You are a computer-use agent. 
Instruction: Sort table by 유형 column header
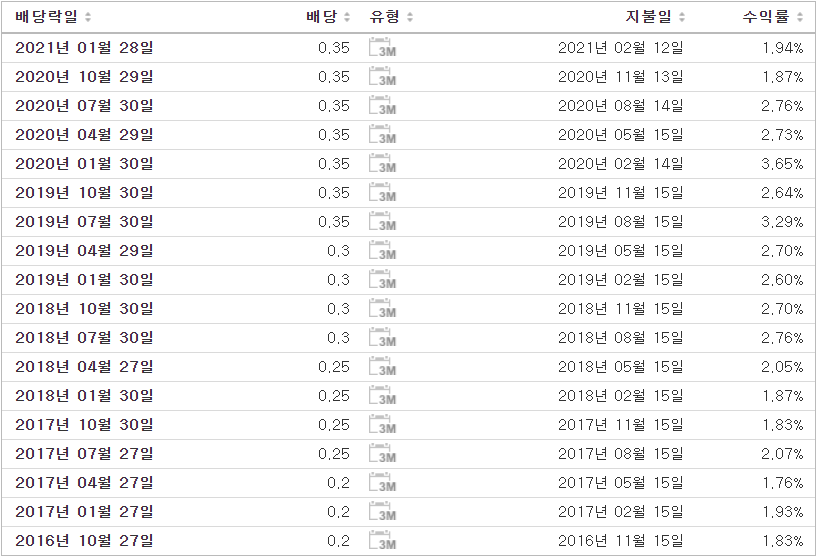pos(391,17)
